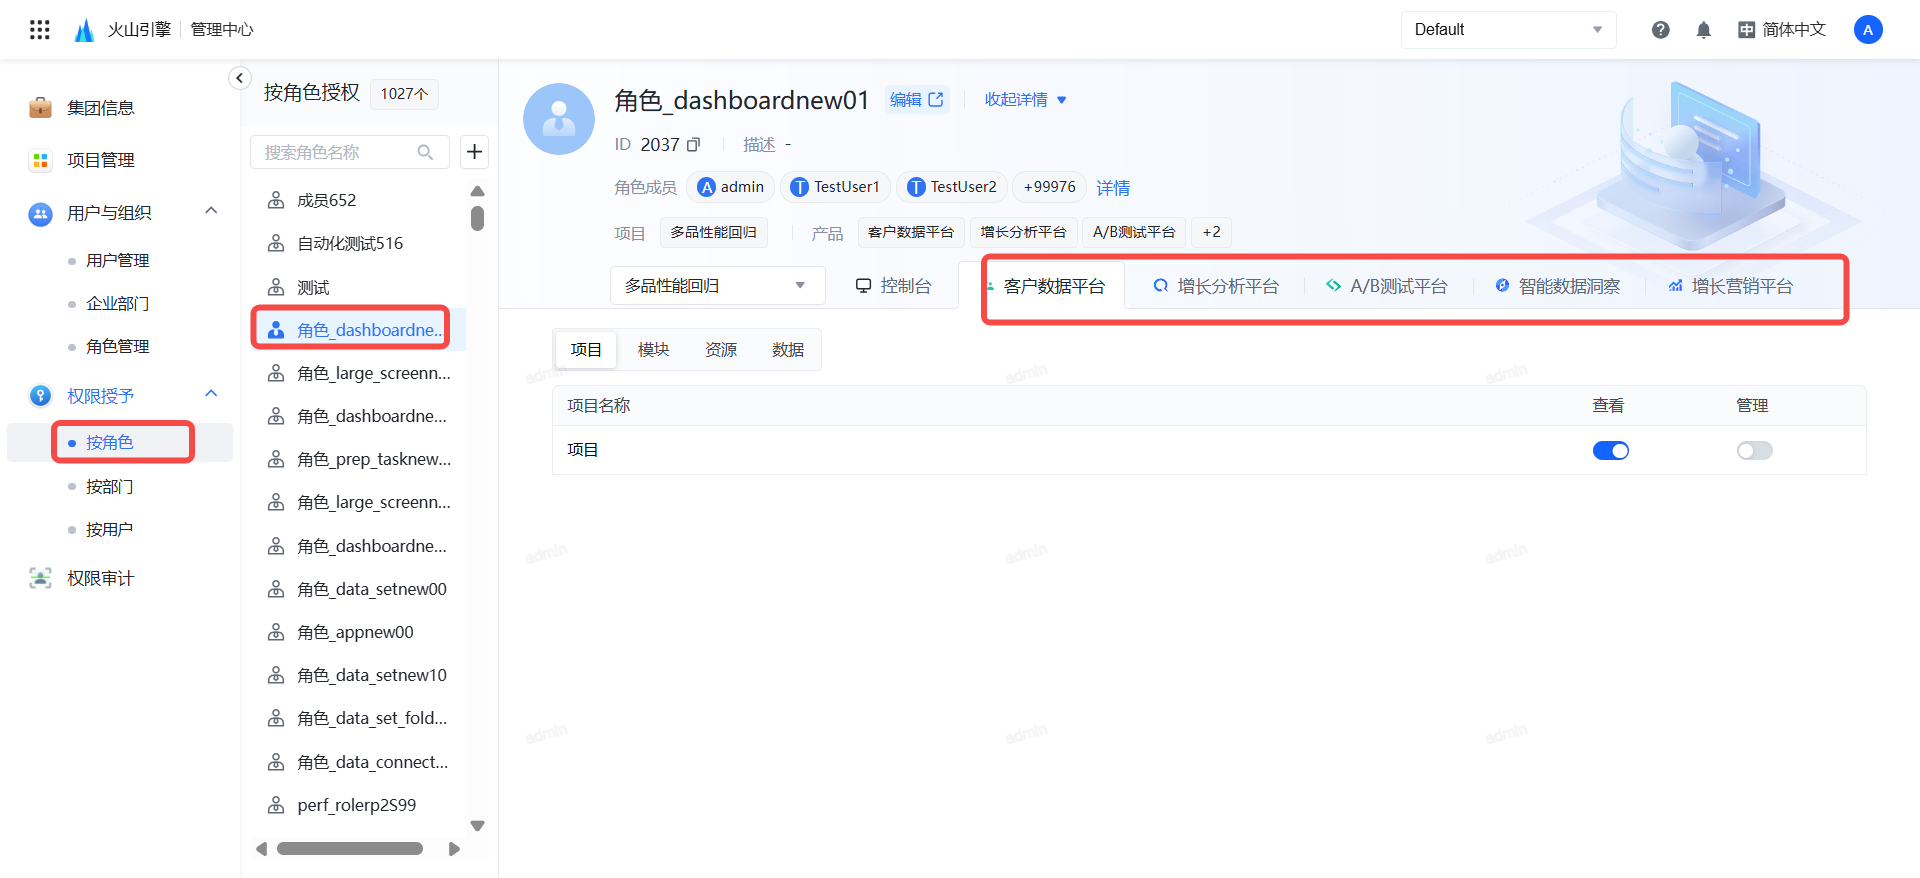This screenshot has width=1920, height=878.
Task: Open the 多品性能回归 project dropdown
Action: click(717, 286)
